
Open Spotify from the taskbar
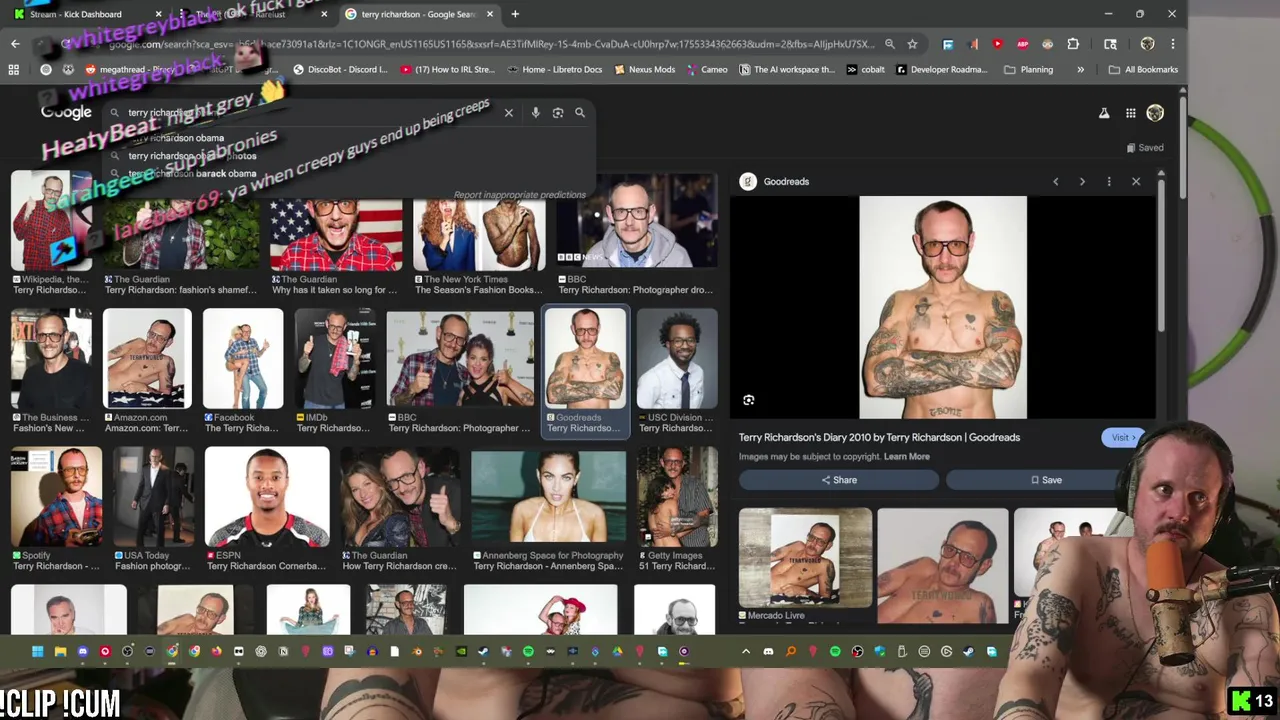pos(528,652)
